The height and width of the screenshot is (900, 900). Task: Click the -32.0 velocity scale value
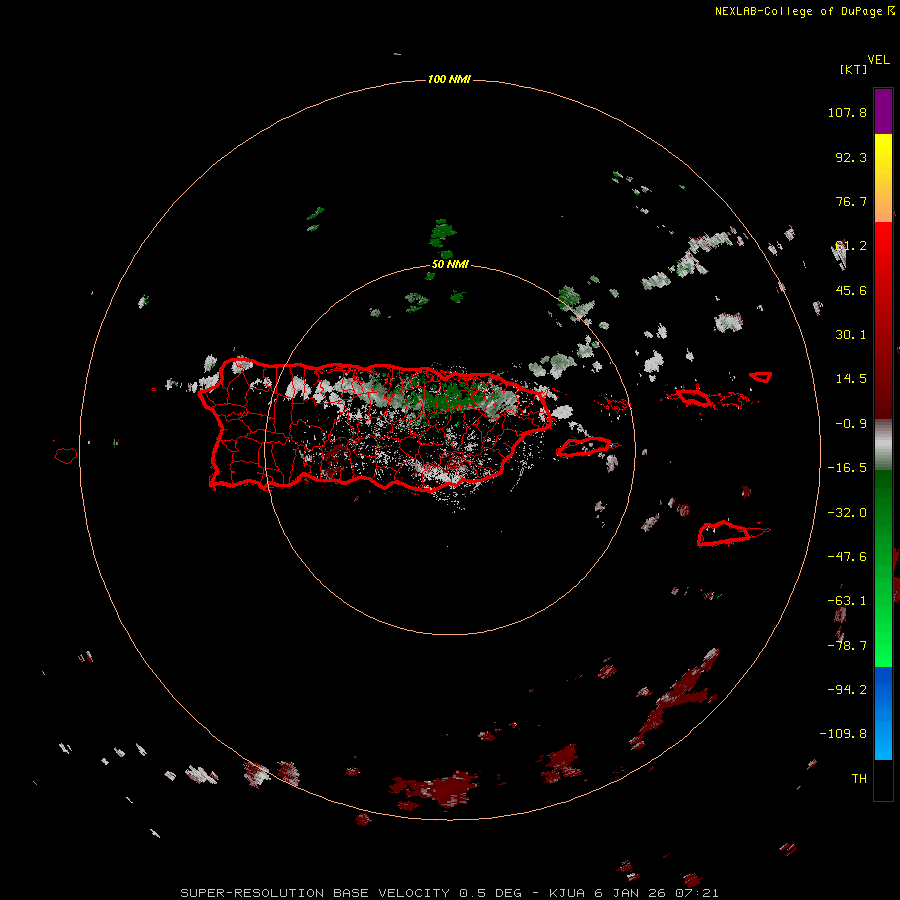point(847,513)
